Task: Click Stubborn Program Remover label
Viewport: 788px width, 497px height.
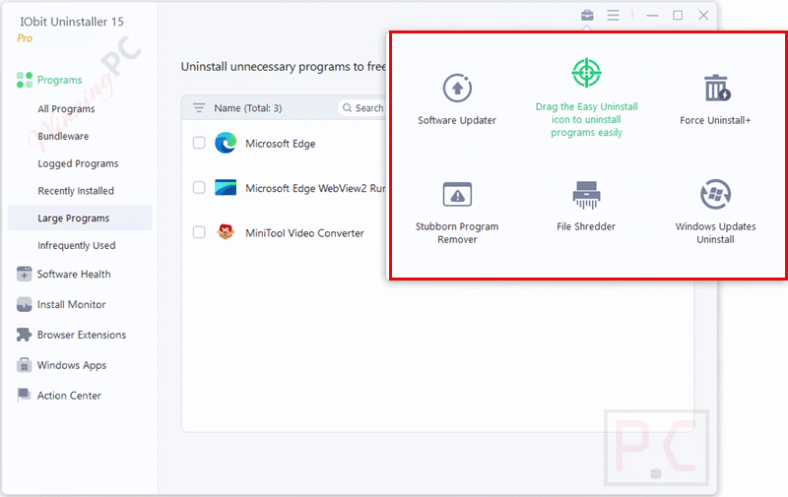Action: click(x=457, y=233)
